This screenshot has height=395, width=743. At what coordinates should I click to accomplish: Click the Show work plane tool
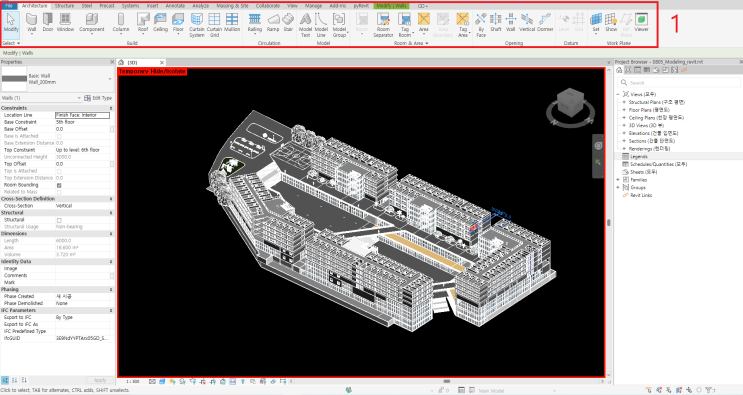coord(611,22)
